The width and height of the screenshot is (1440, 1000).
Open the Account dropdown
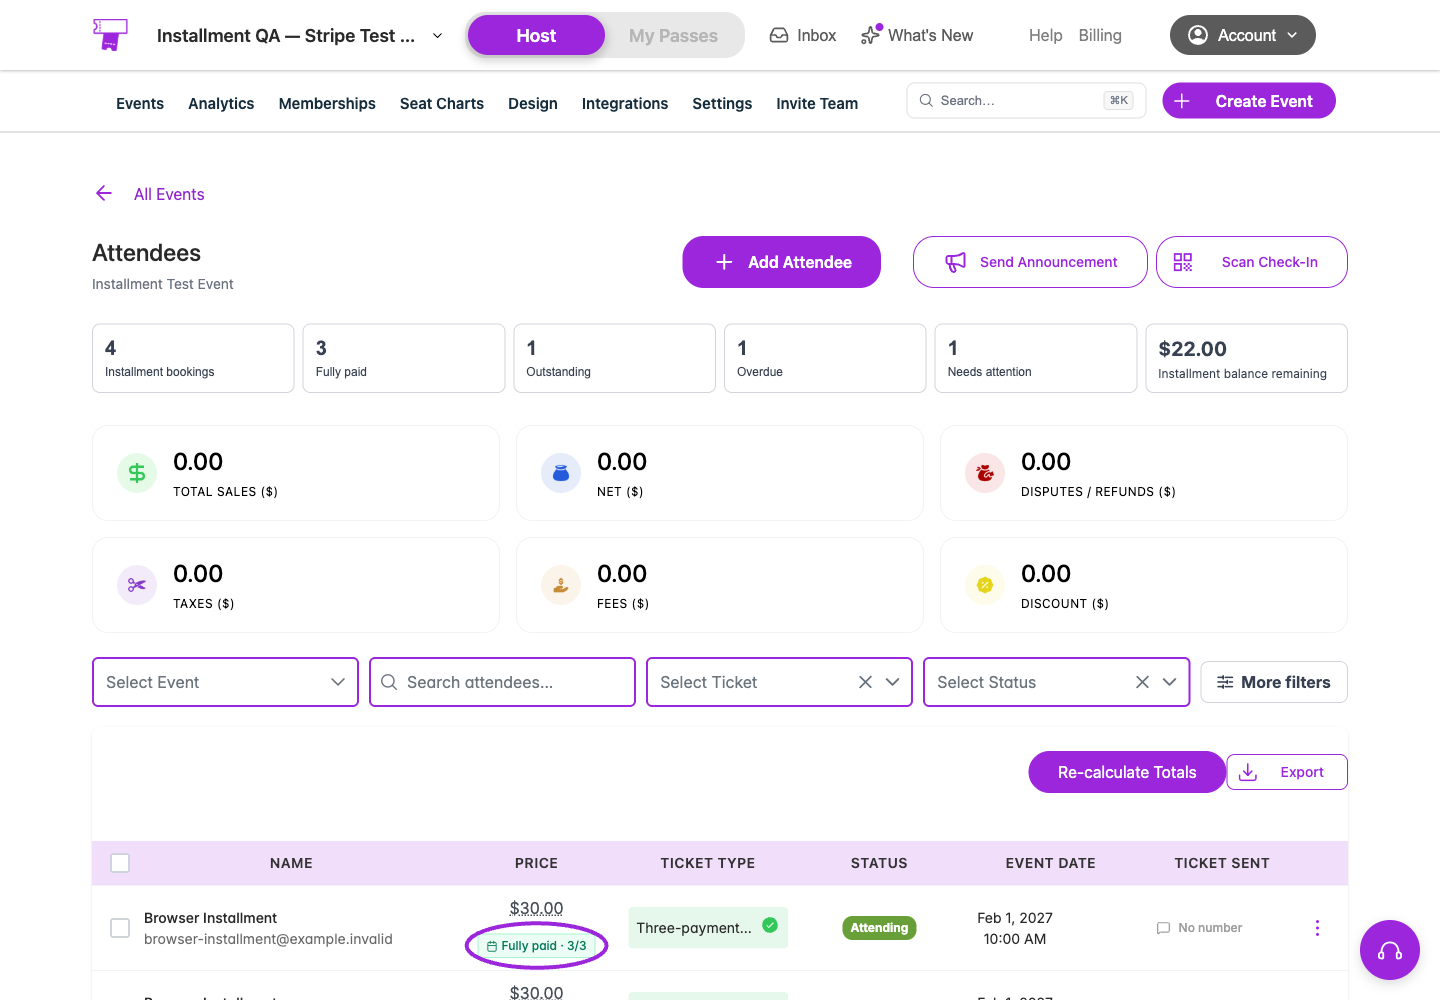pos(1243,35)
